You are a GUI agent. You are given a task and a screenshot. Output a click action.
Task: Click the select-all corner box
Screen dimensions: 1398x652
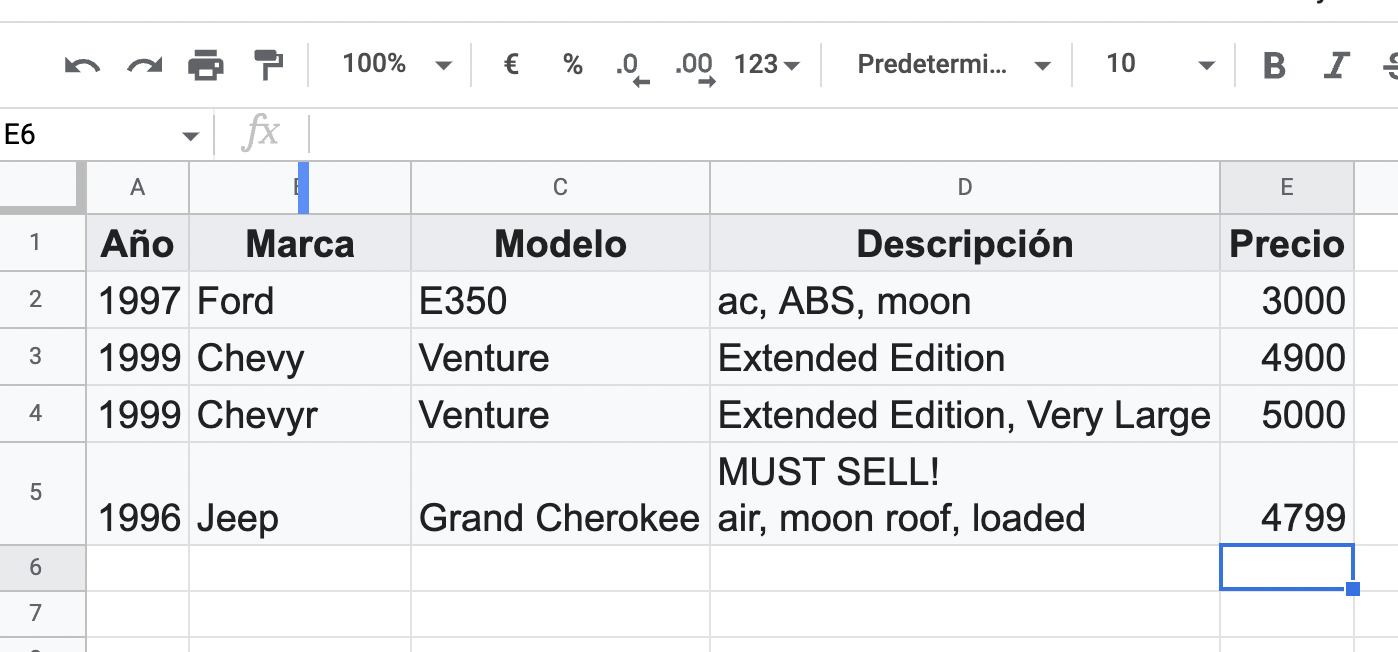tap(43, 187)
